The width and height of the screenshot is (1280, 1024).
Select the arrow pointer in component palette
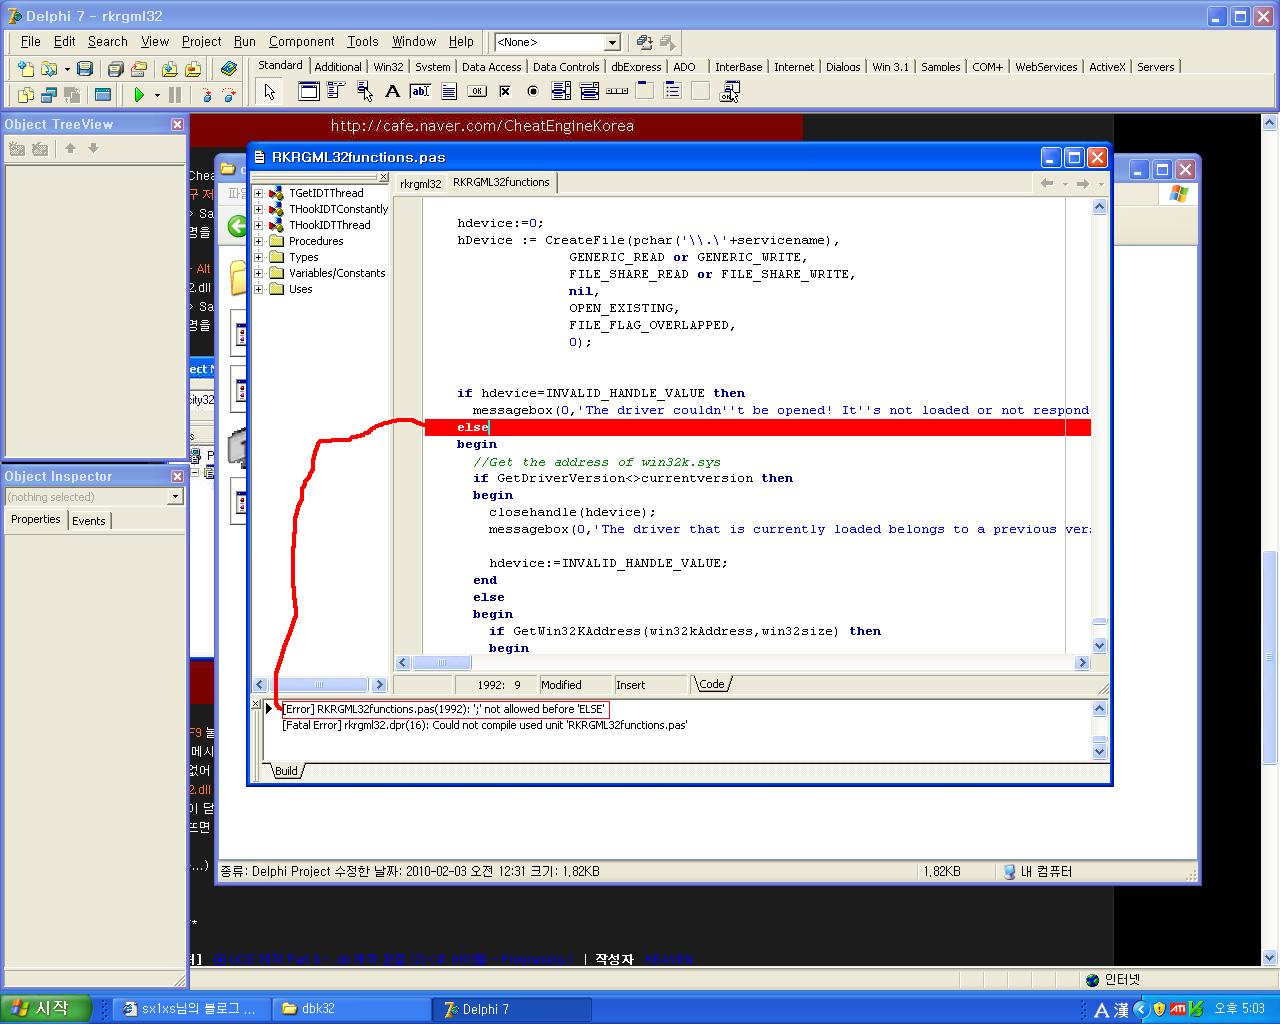[269, 91]
